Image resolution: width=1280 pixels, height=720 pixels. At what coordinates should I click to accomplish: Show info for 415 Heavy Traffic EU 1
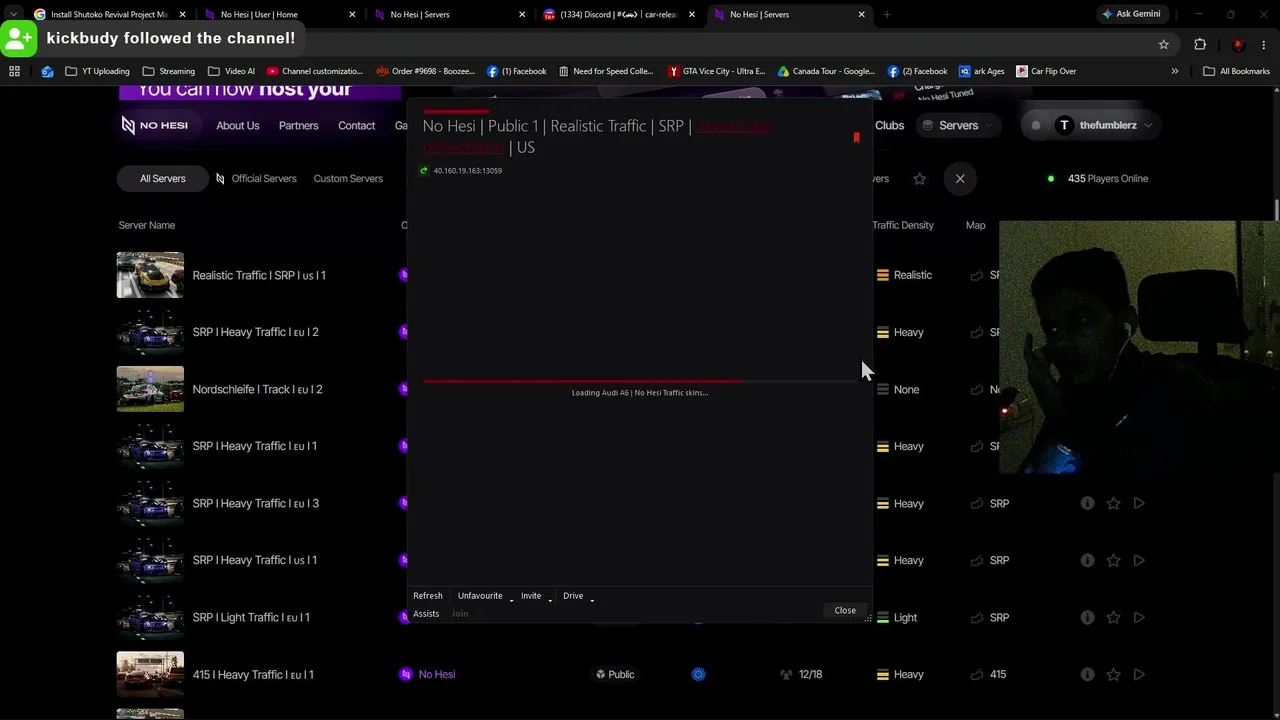(x=1087, y=674)
